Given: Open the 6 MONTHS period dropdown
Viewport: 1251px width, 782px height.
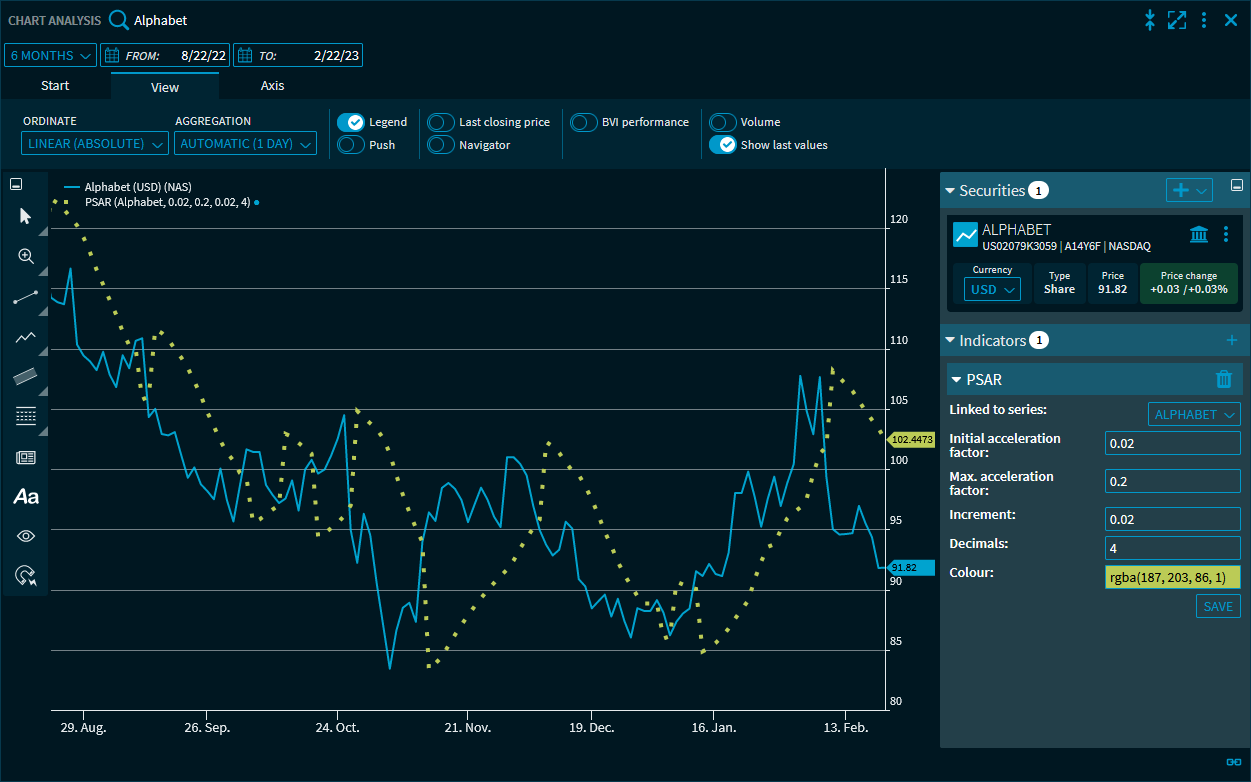Looking at the screenshot, I should coord(51,55).
